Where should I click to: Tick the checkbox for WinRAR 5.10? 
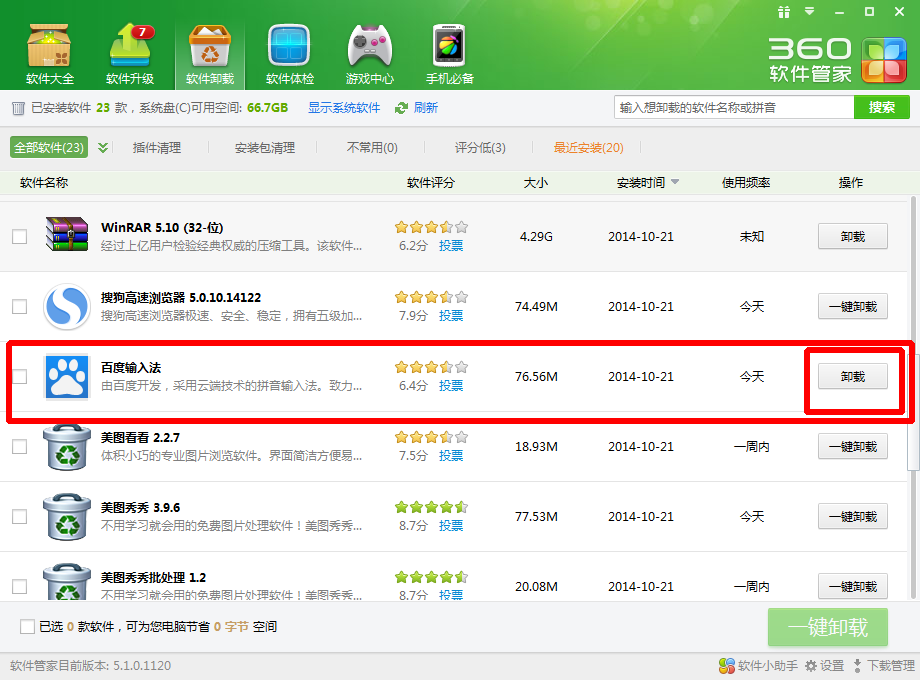tap(19, 237)
